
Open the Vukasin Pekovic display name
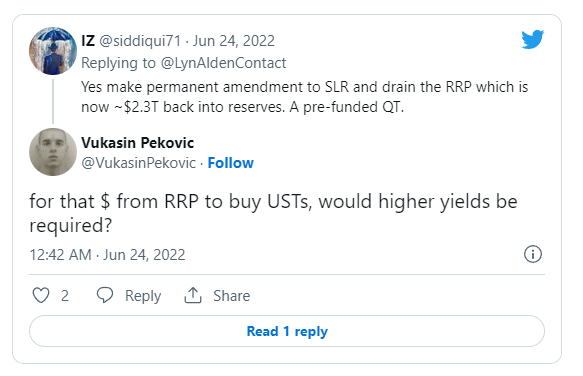[138, 143]
